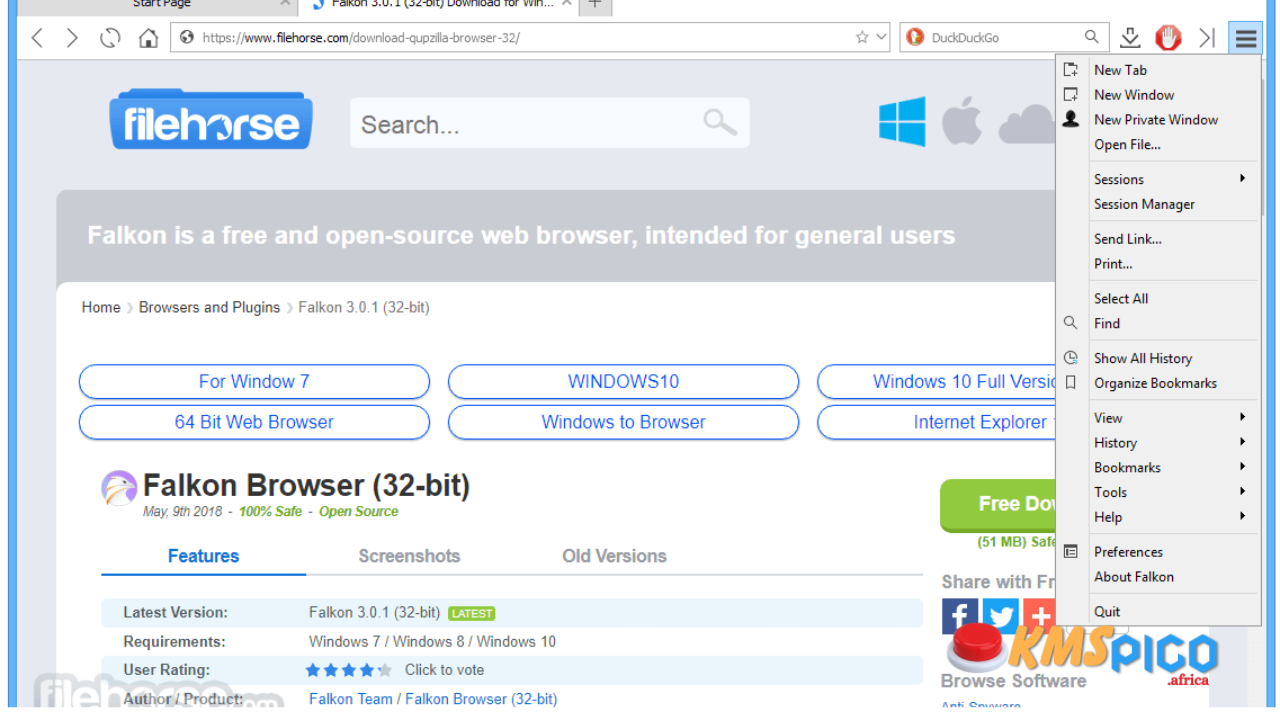1280x720 pixels.
Task: Click the 64 Bit Web Browser button
Action: pos(254,422)
